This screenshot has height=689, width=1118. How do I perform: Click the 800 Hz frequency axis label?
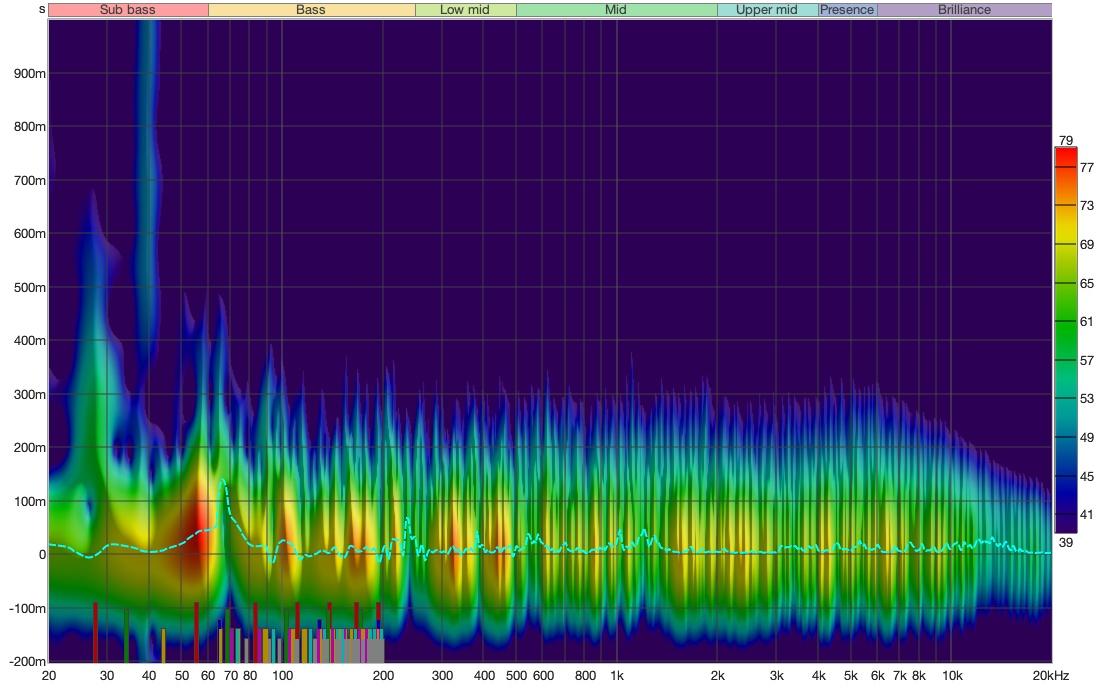(585, 675)
